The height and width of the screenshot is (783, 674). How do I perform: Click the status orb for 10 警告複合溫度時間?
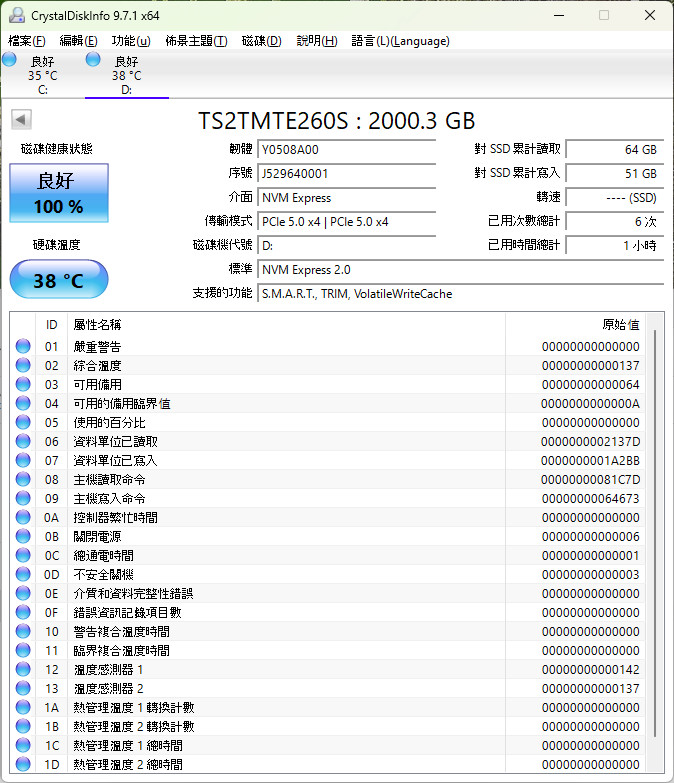[x=23, y=631]
